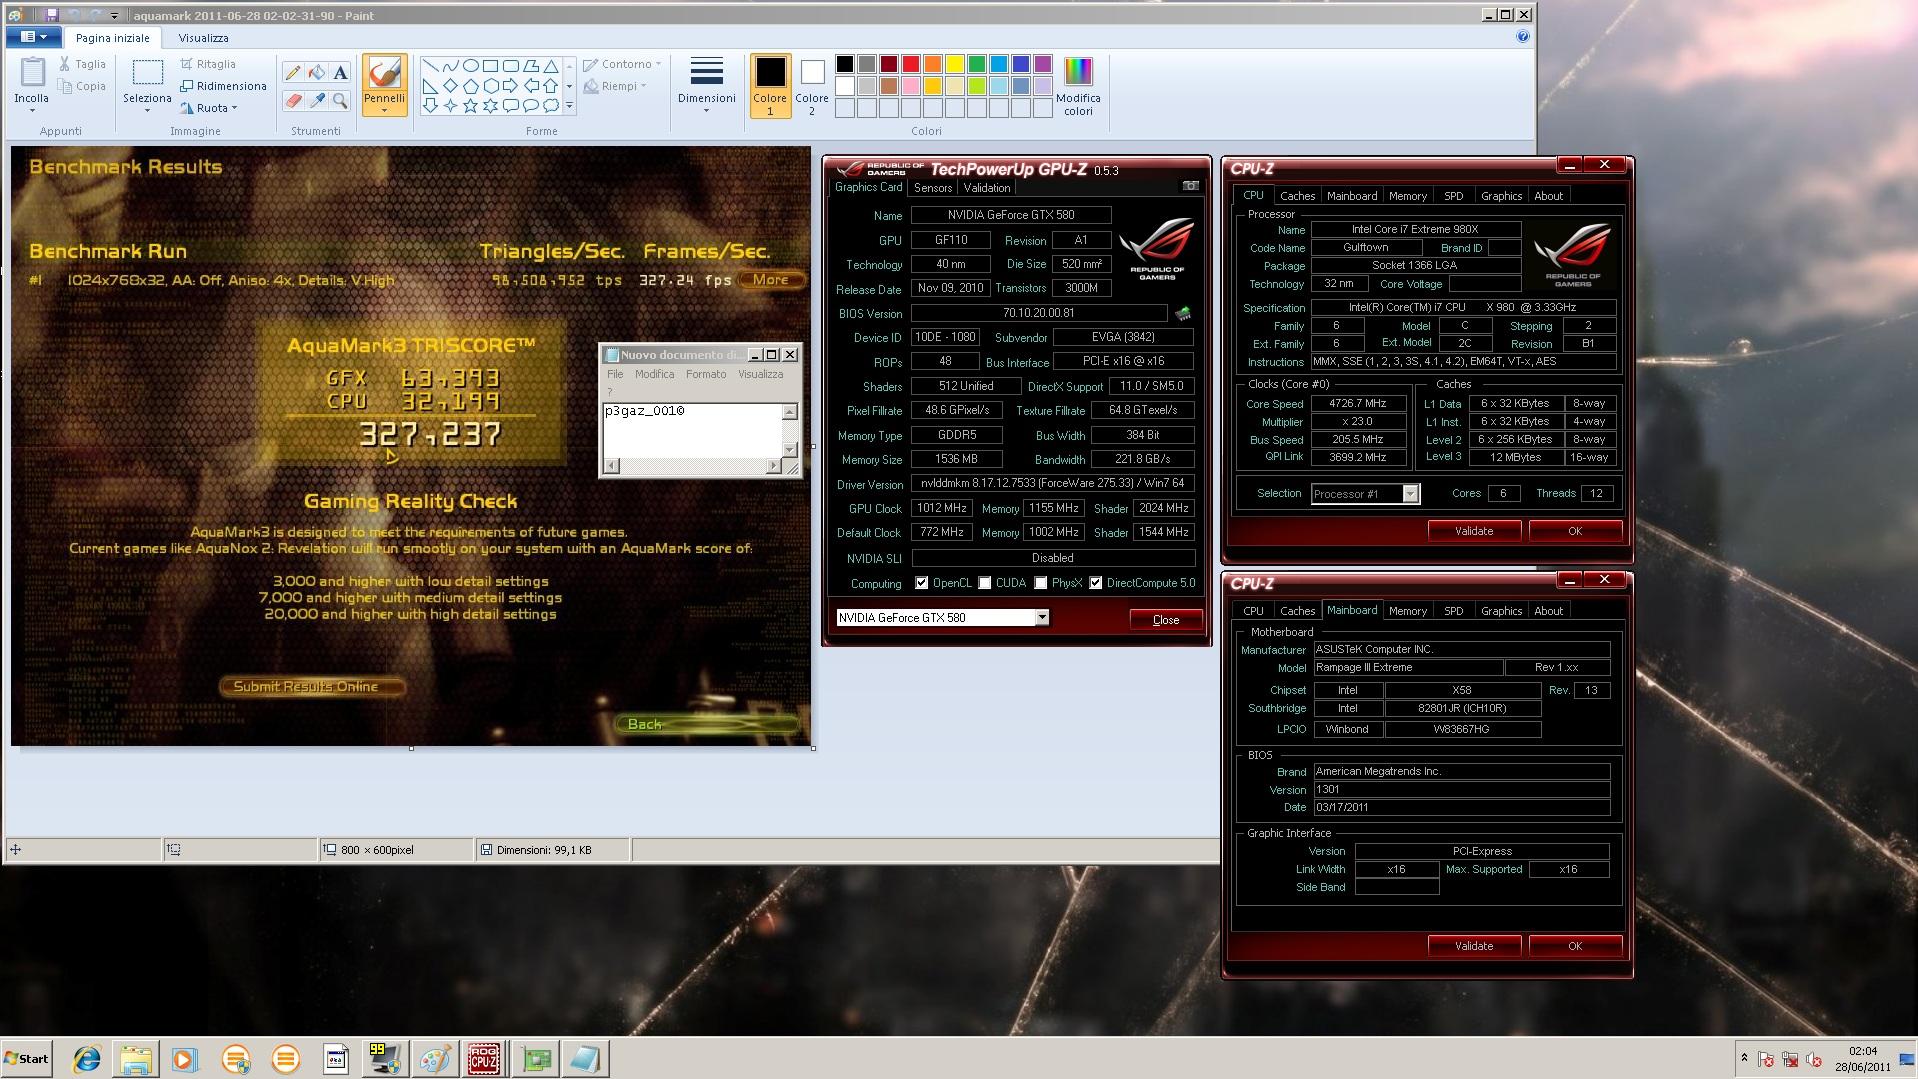The height and width of the screenshot is (1079, 1918).
Task: Expand the Pennelli brushes dropdown
Action: [x=384, y=110]
